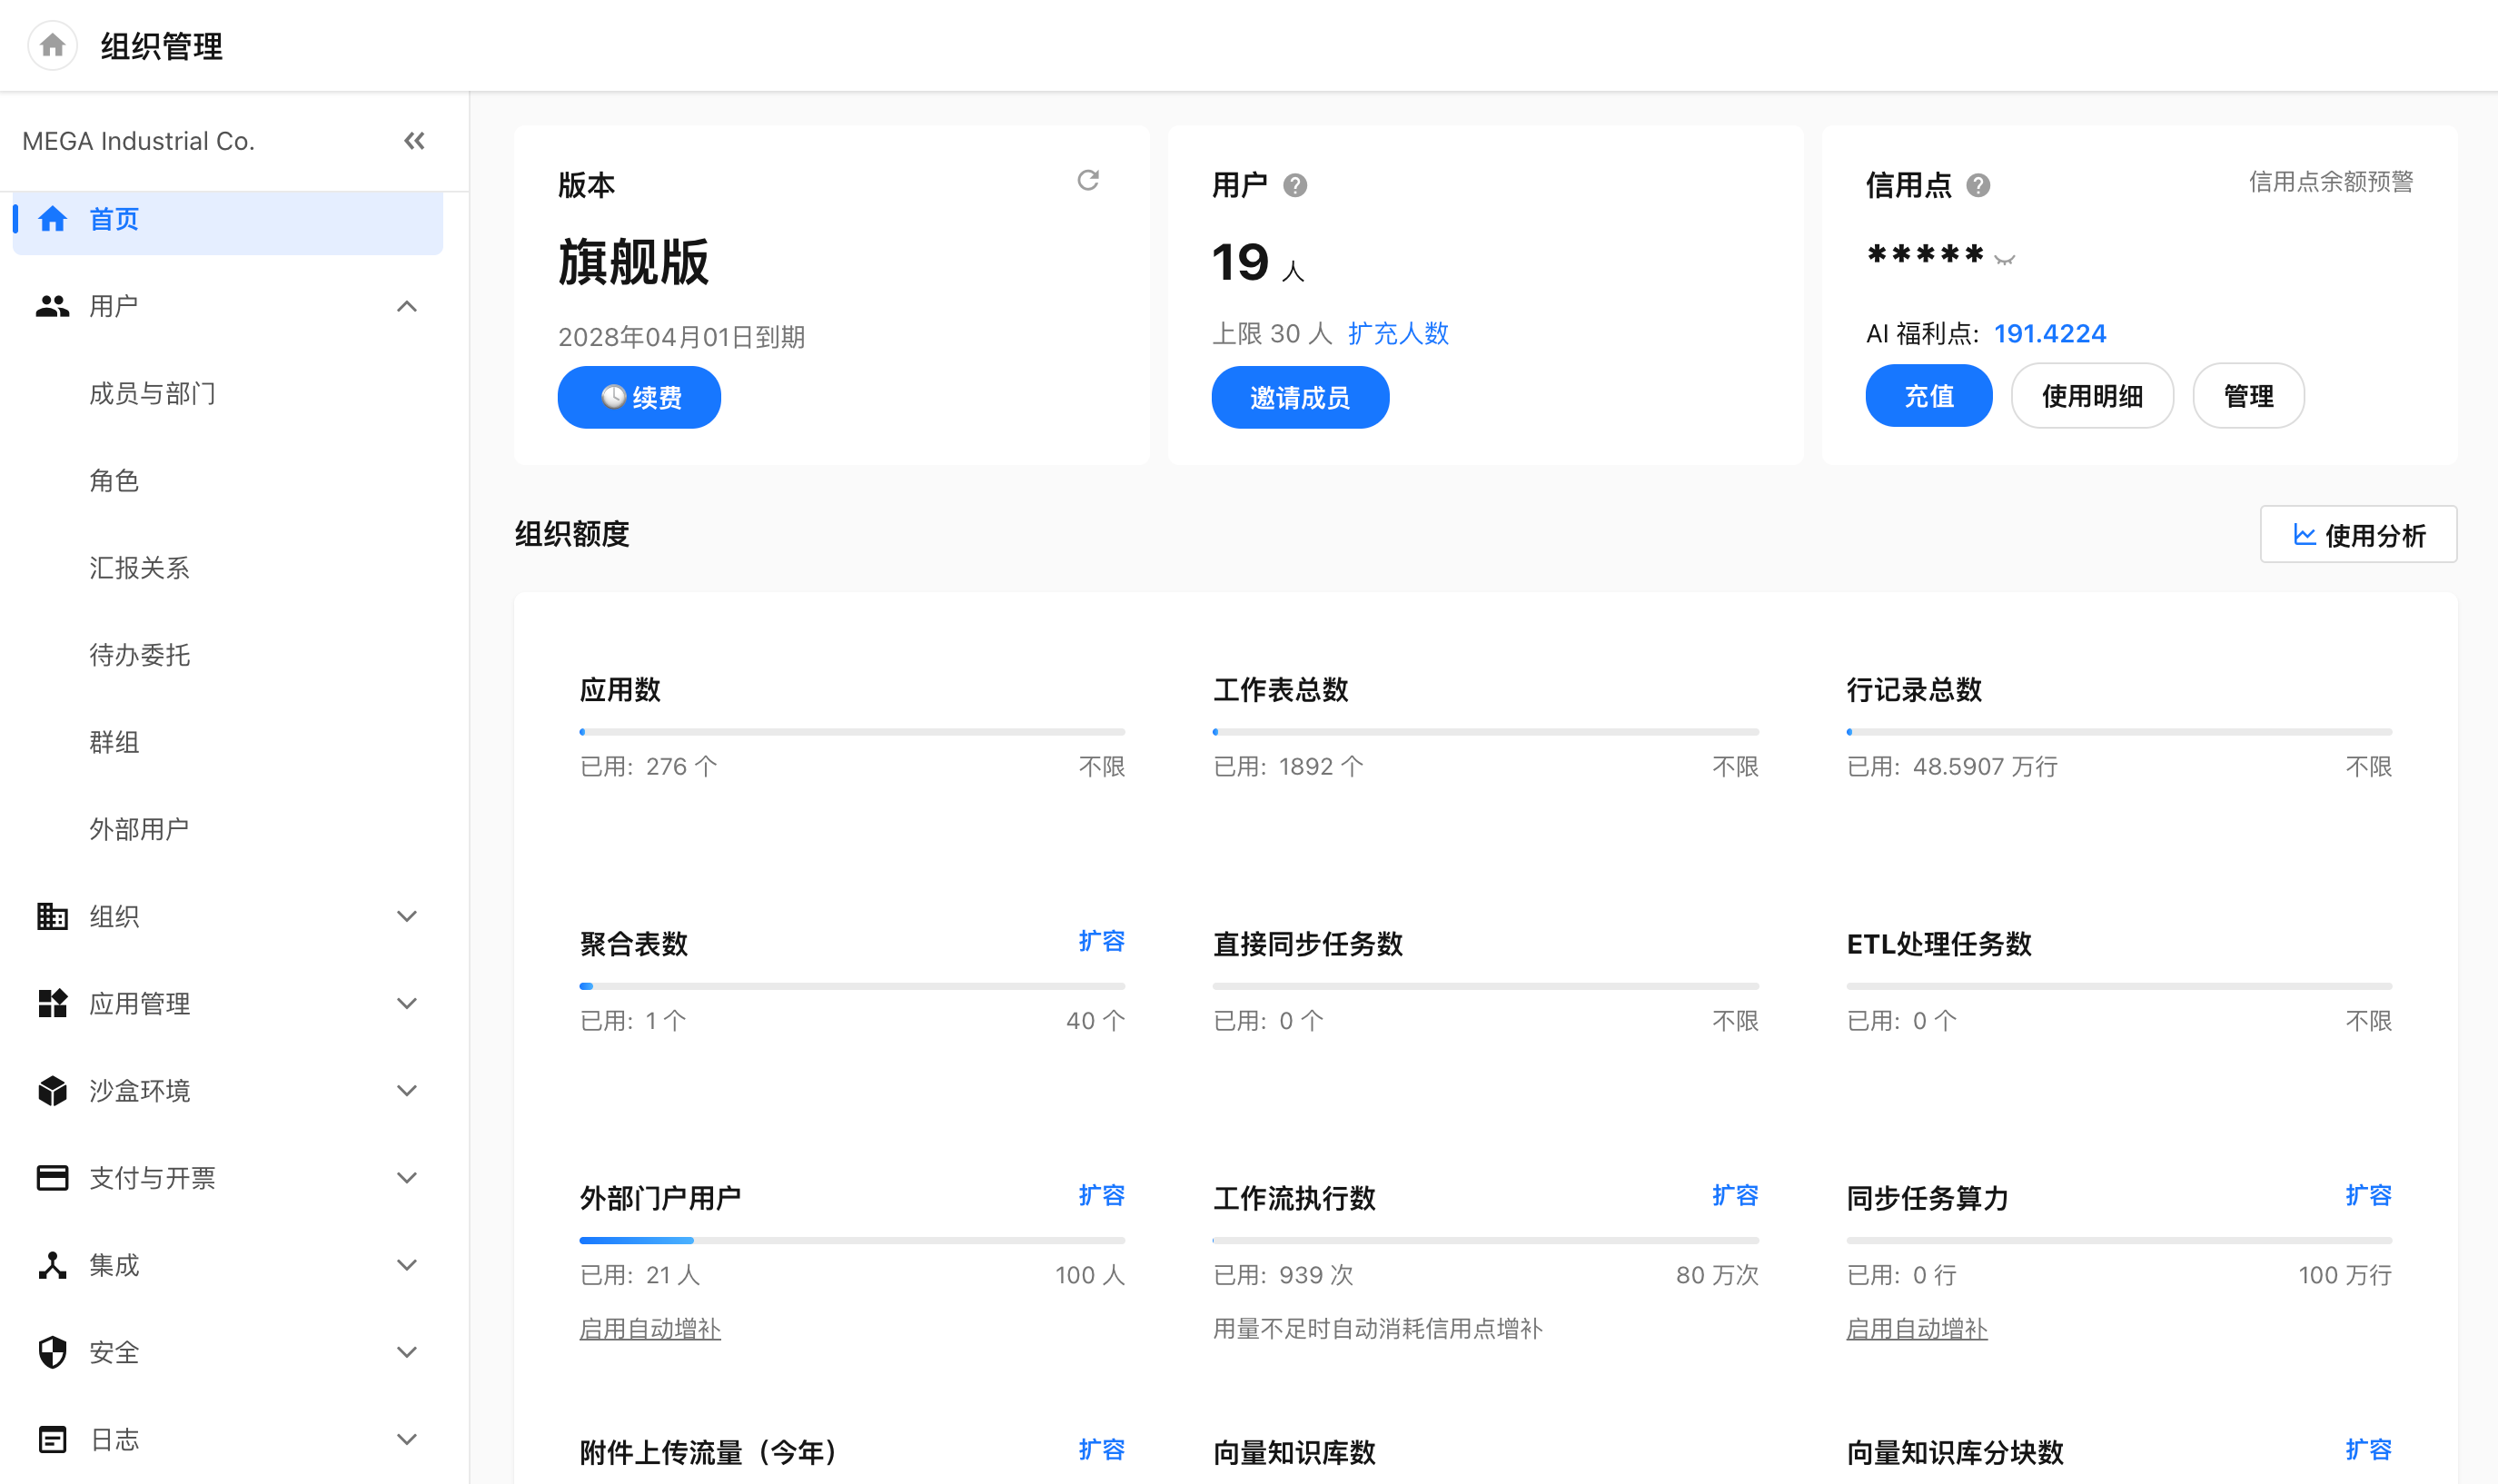
Task: Click the 组织 building icon in sidebar
Action: pyautogui.click(x=52, y=916)
